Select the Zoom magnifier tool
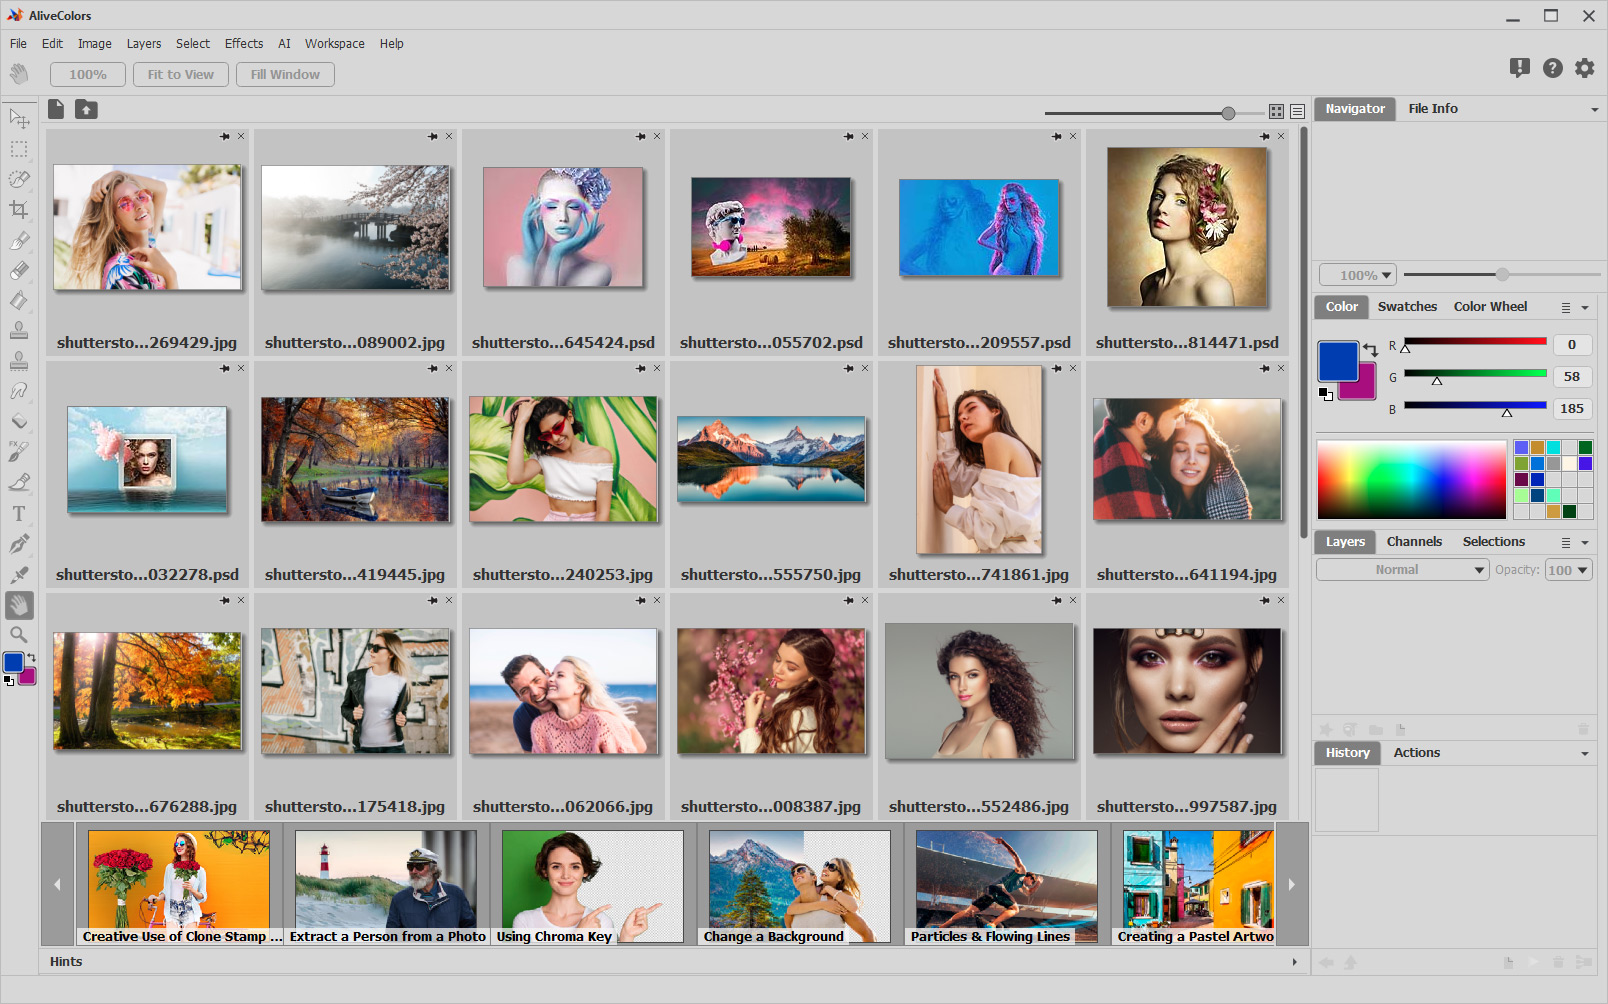Viewport: 1608px width, 1004px height. [x=19, y=635]
